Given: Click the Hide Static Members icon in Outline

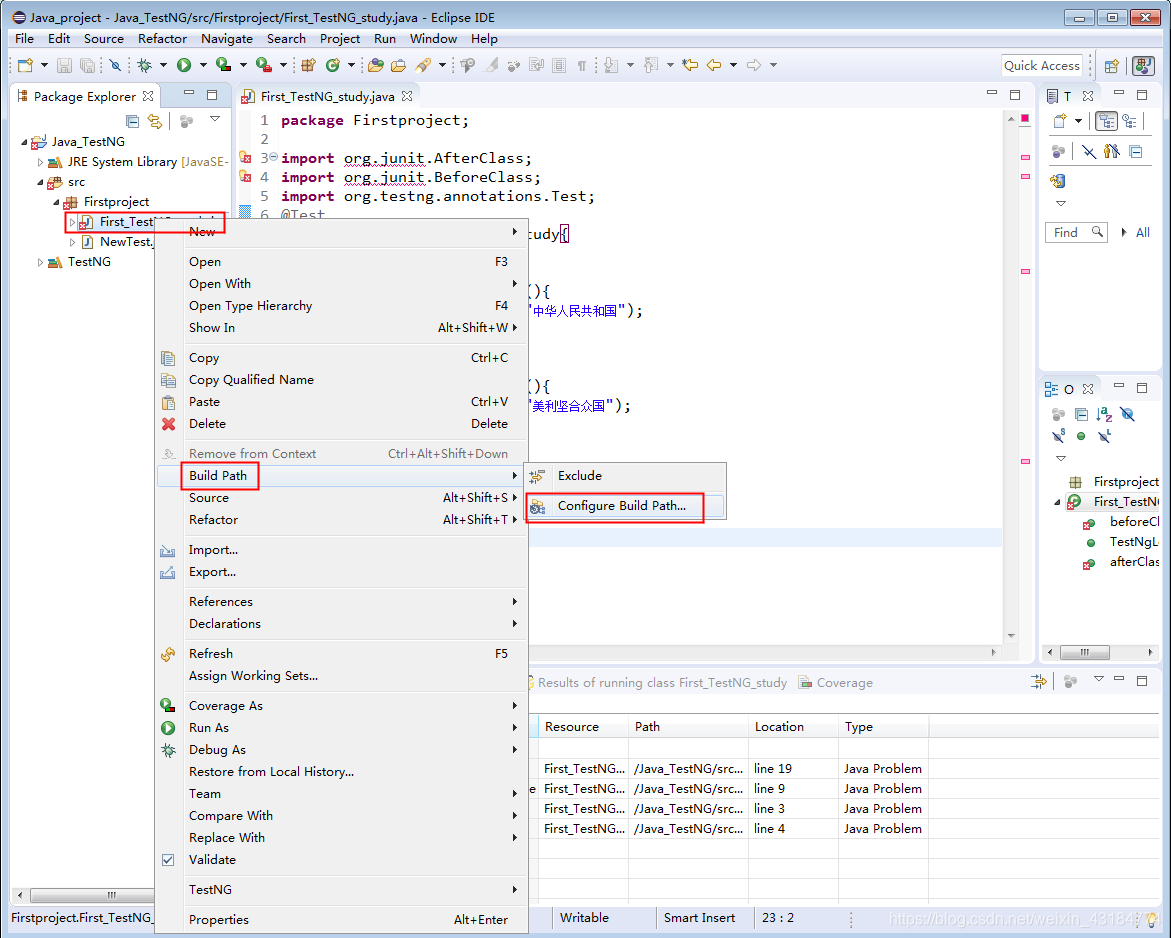Looking at the screenshot, I should point(1058,436).
